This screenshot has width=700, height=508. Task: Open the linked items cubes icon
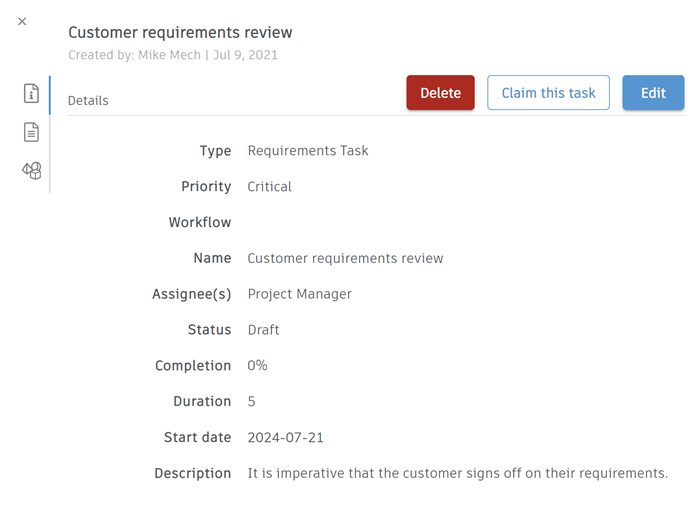pos(32,171)
